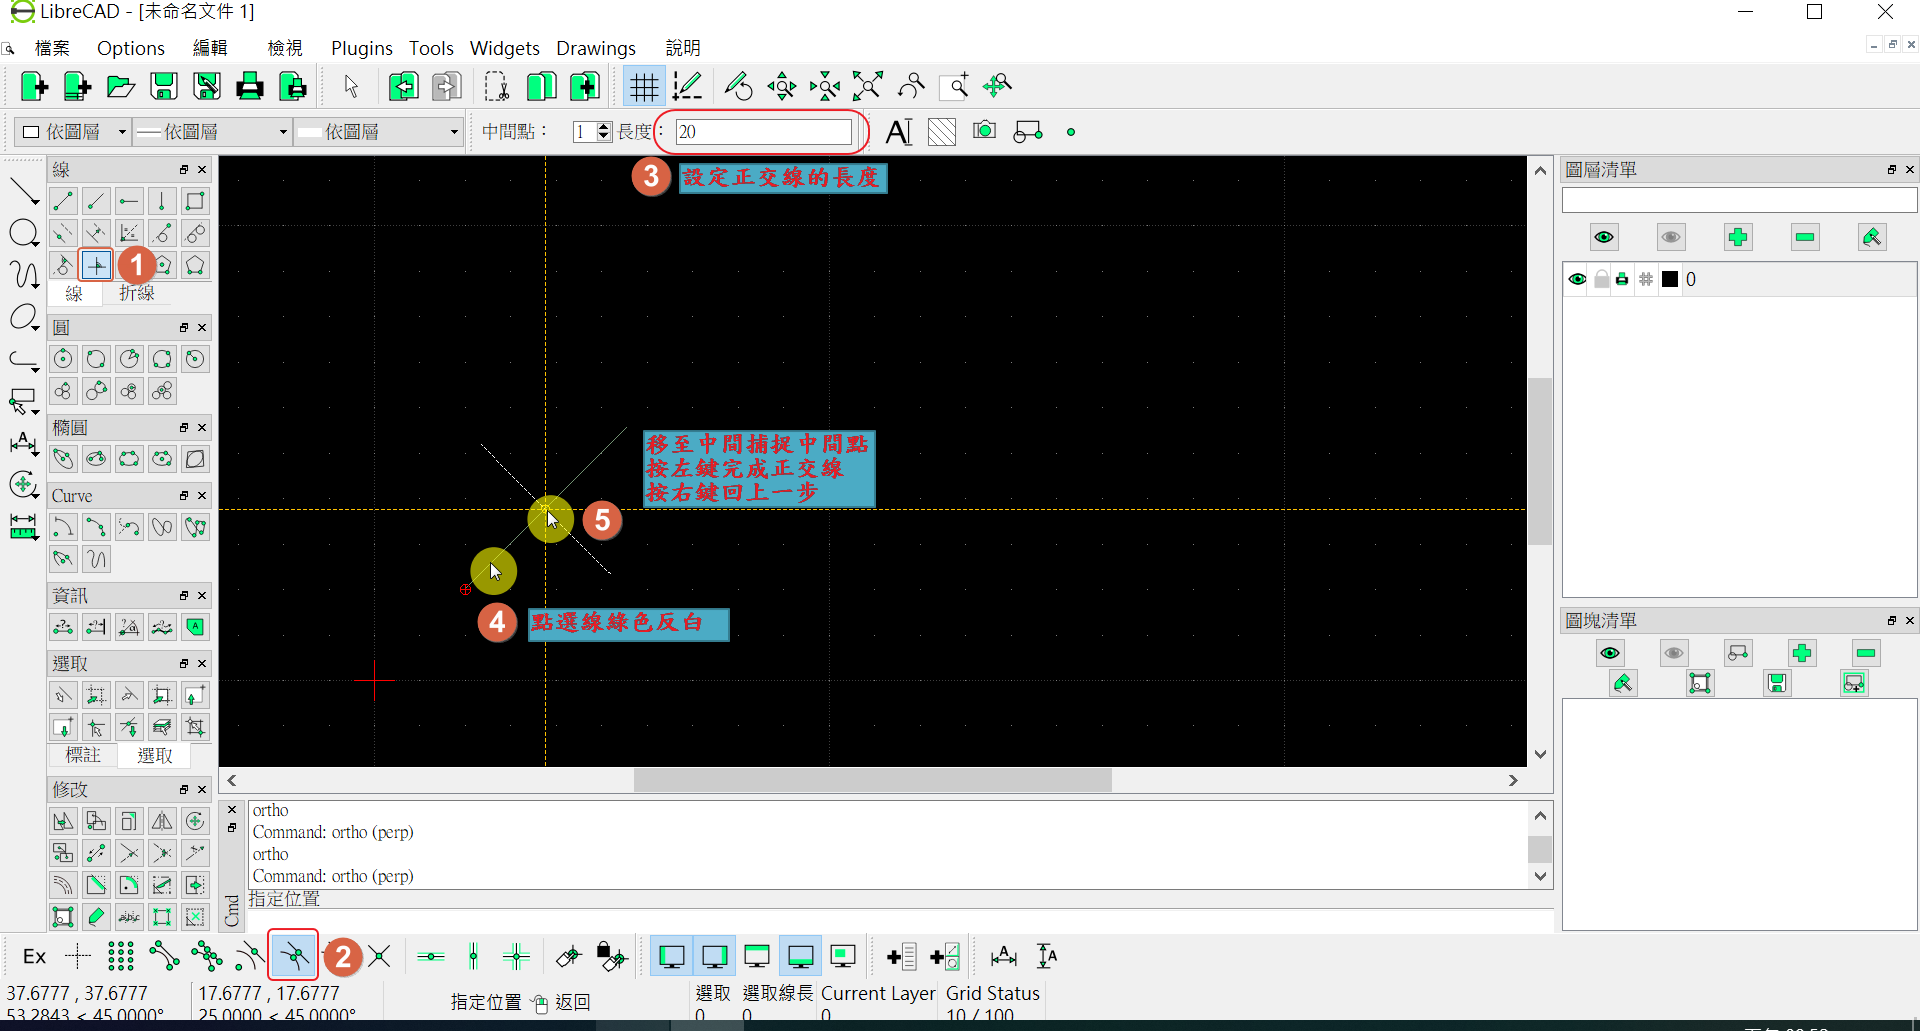Toggle free snap crosshair icon
1920x1031 pixels.
pos(78,956)
